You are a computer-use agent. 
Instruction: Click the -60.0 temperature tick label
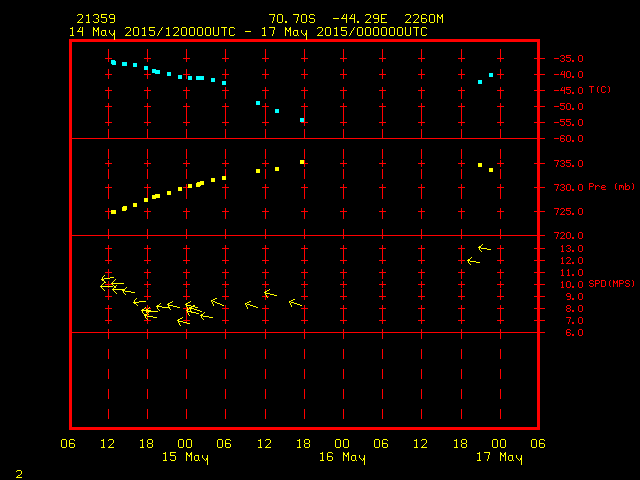coord(566,138)
